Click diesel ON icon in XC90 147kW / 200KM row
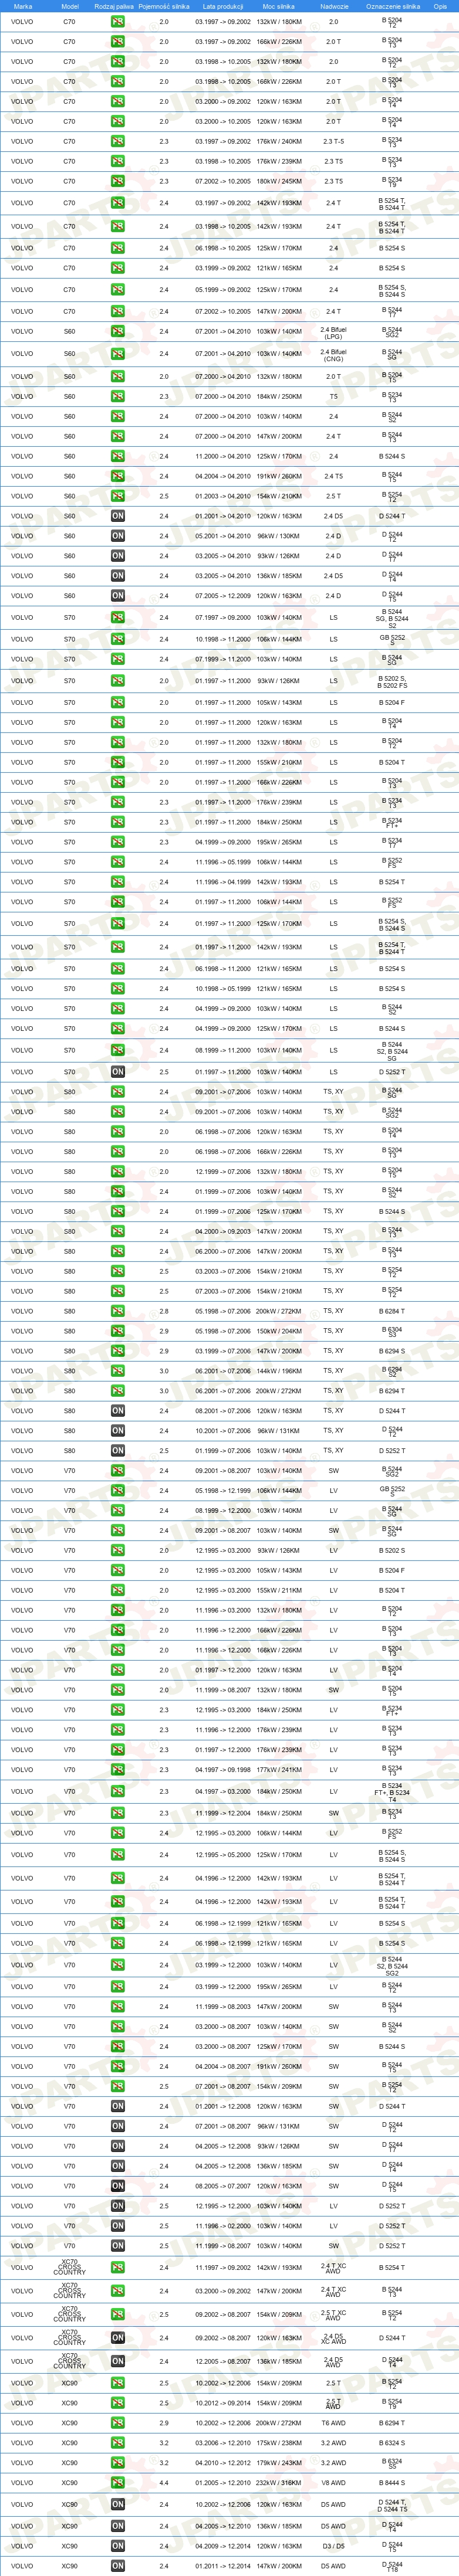 (x=117, y=2566)
